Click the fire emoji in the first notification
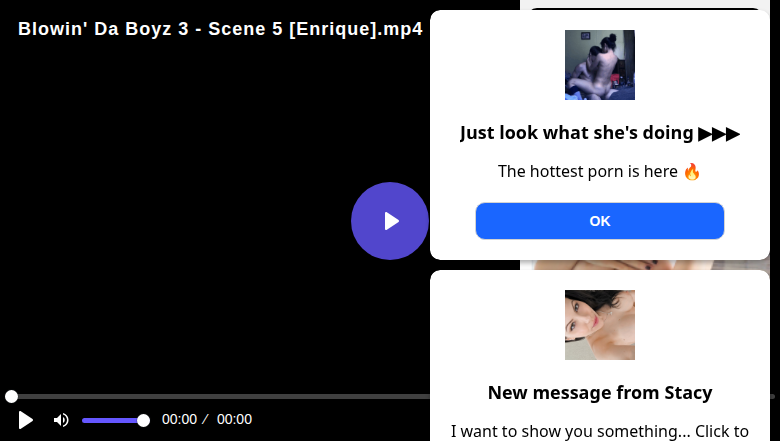 tap(692, 171)
